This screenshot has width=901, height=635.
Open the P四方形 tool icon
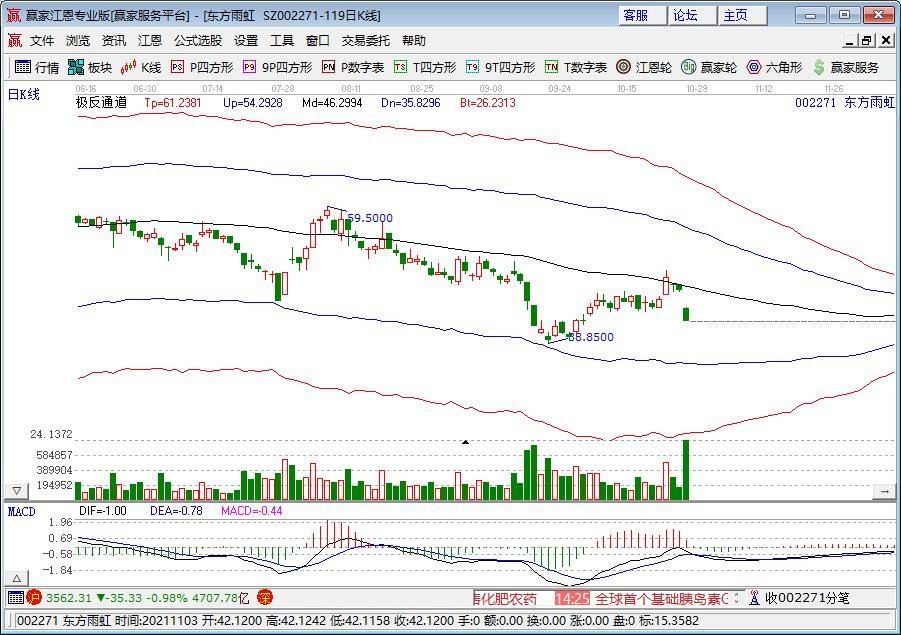coord(194,68)
